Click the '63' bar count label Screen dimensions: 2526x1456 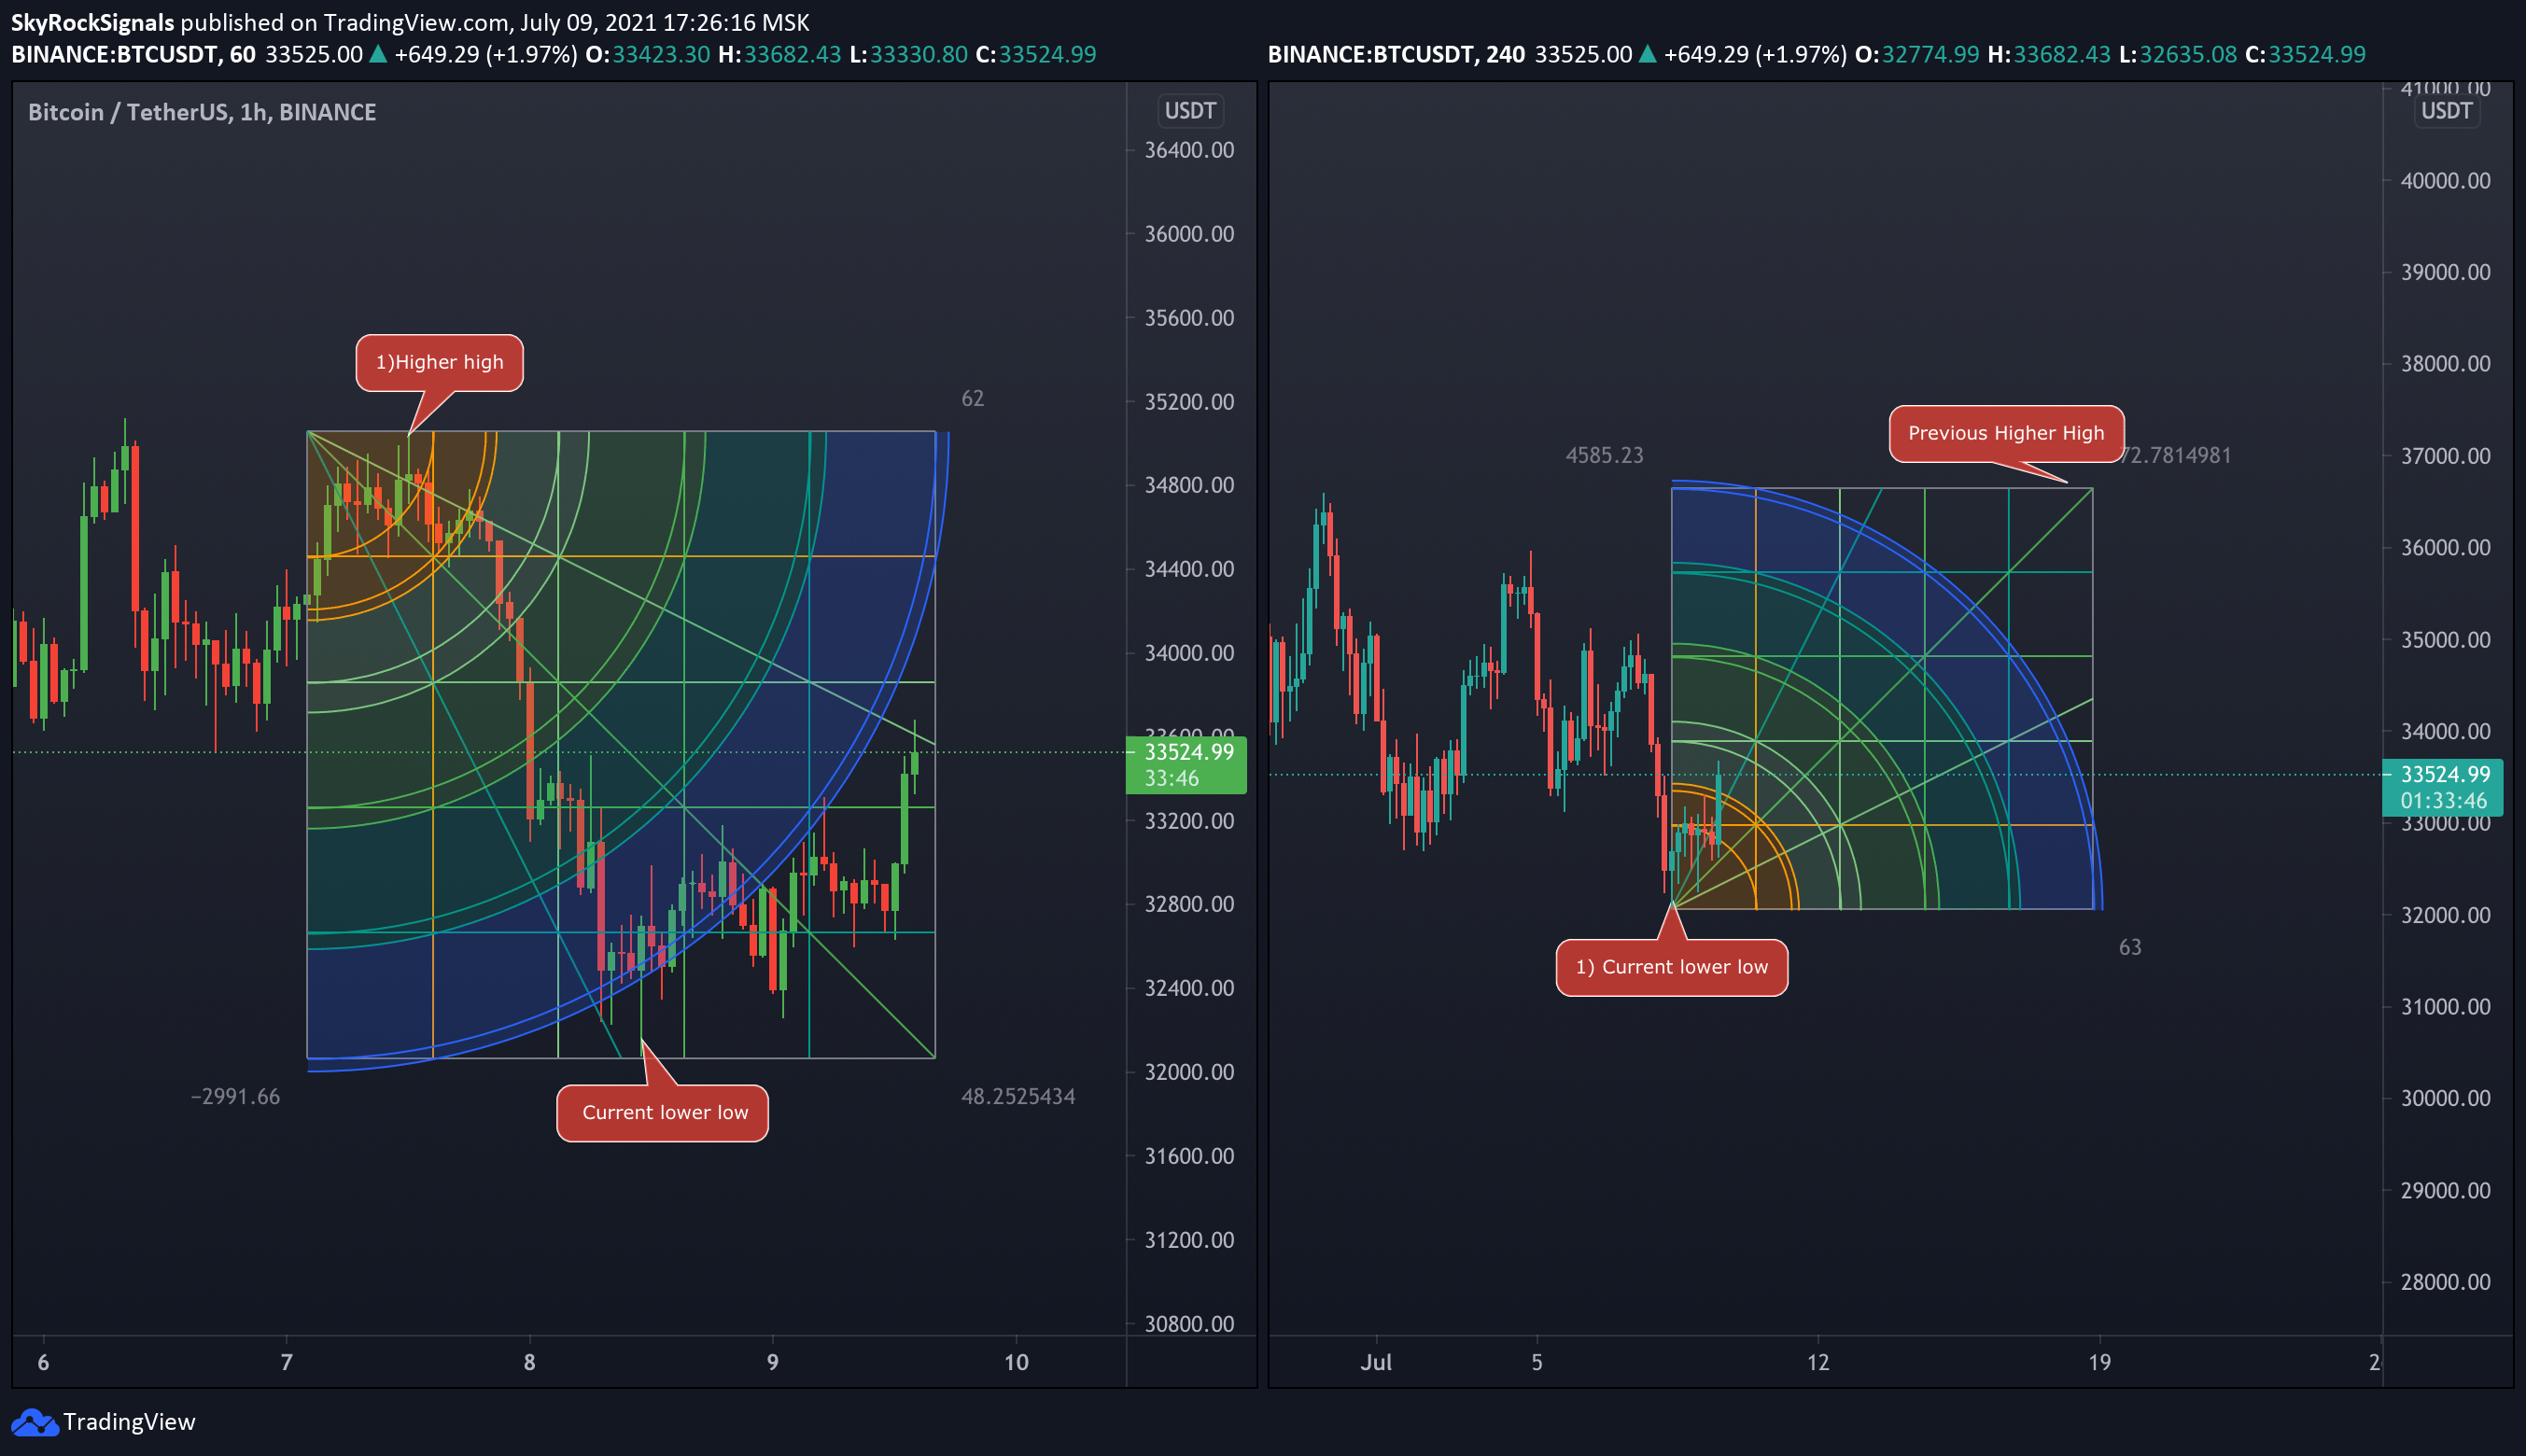pyautogui.click(x=2130, y=947)
